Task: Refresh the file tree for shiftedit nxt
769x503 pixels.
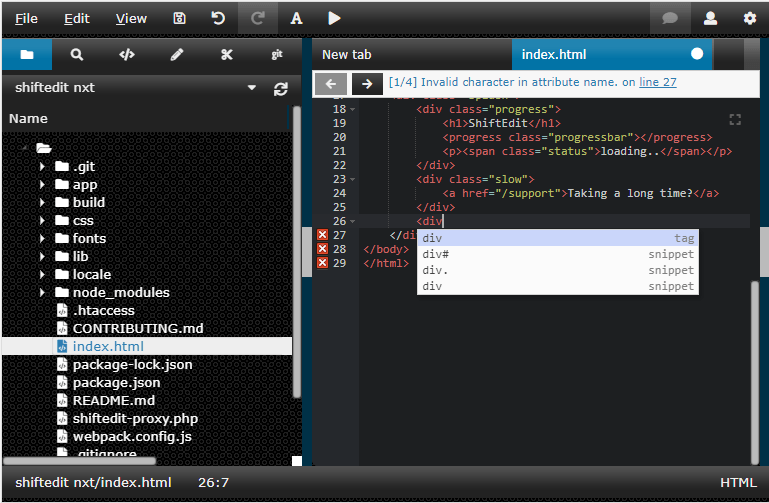Action: coord(281,88)
